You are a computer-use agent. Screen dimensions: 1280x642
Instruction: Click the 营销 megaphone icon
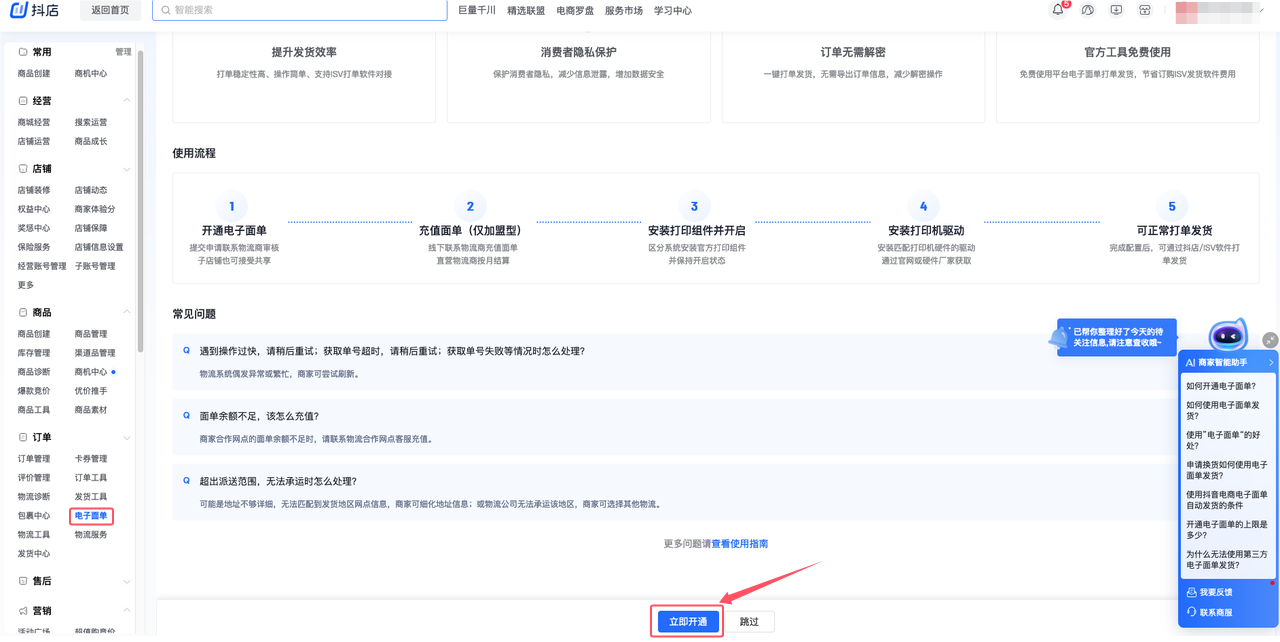pyautogui.click(x=23, y=611)
